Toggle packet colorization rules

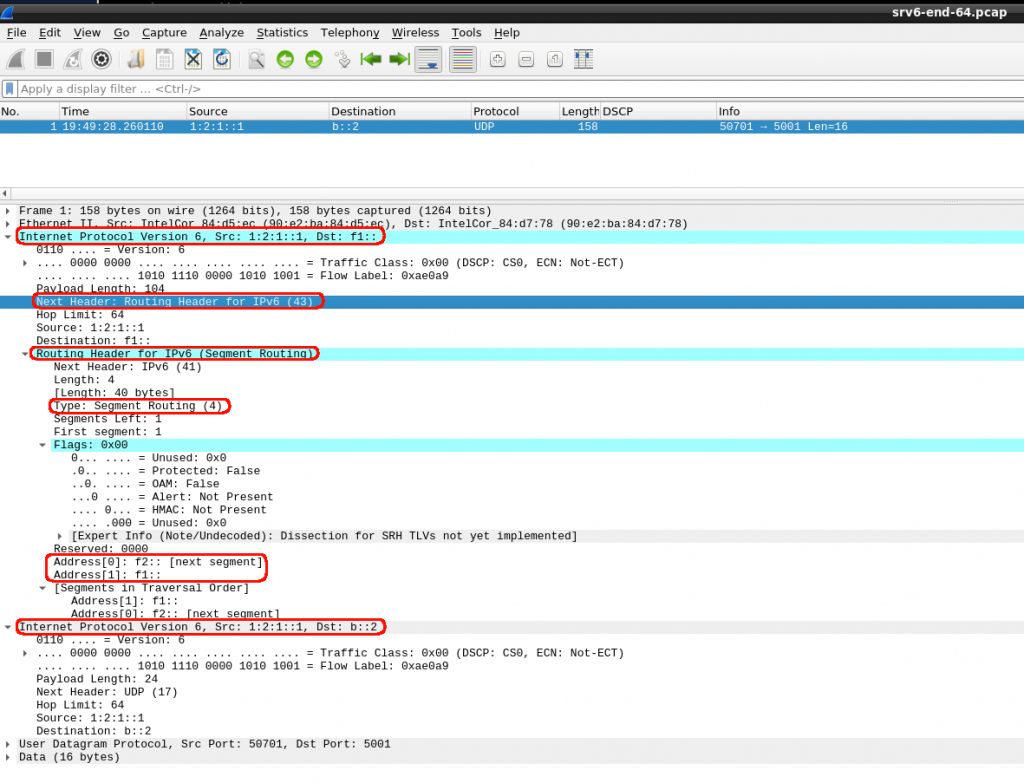[x=462, y=59]
